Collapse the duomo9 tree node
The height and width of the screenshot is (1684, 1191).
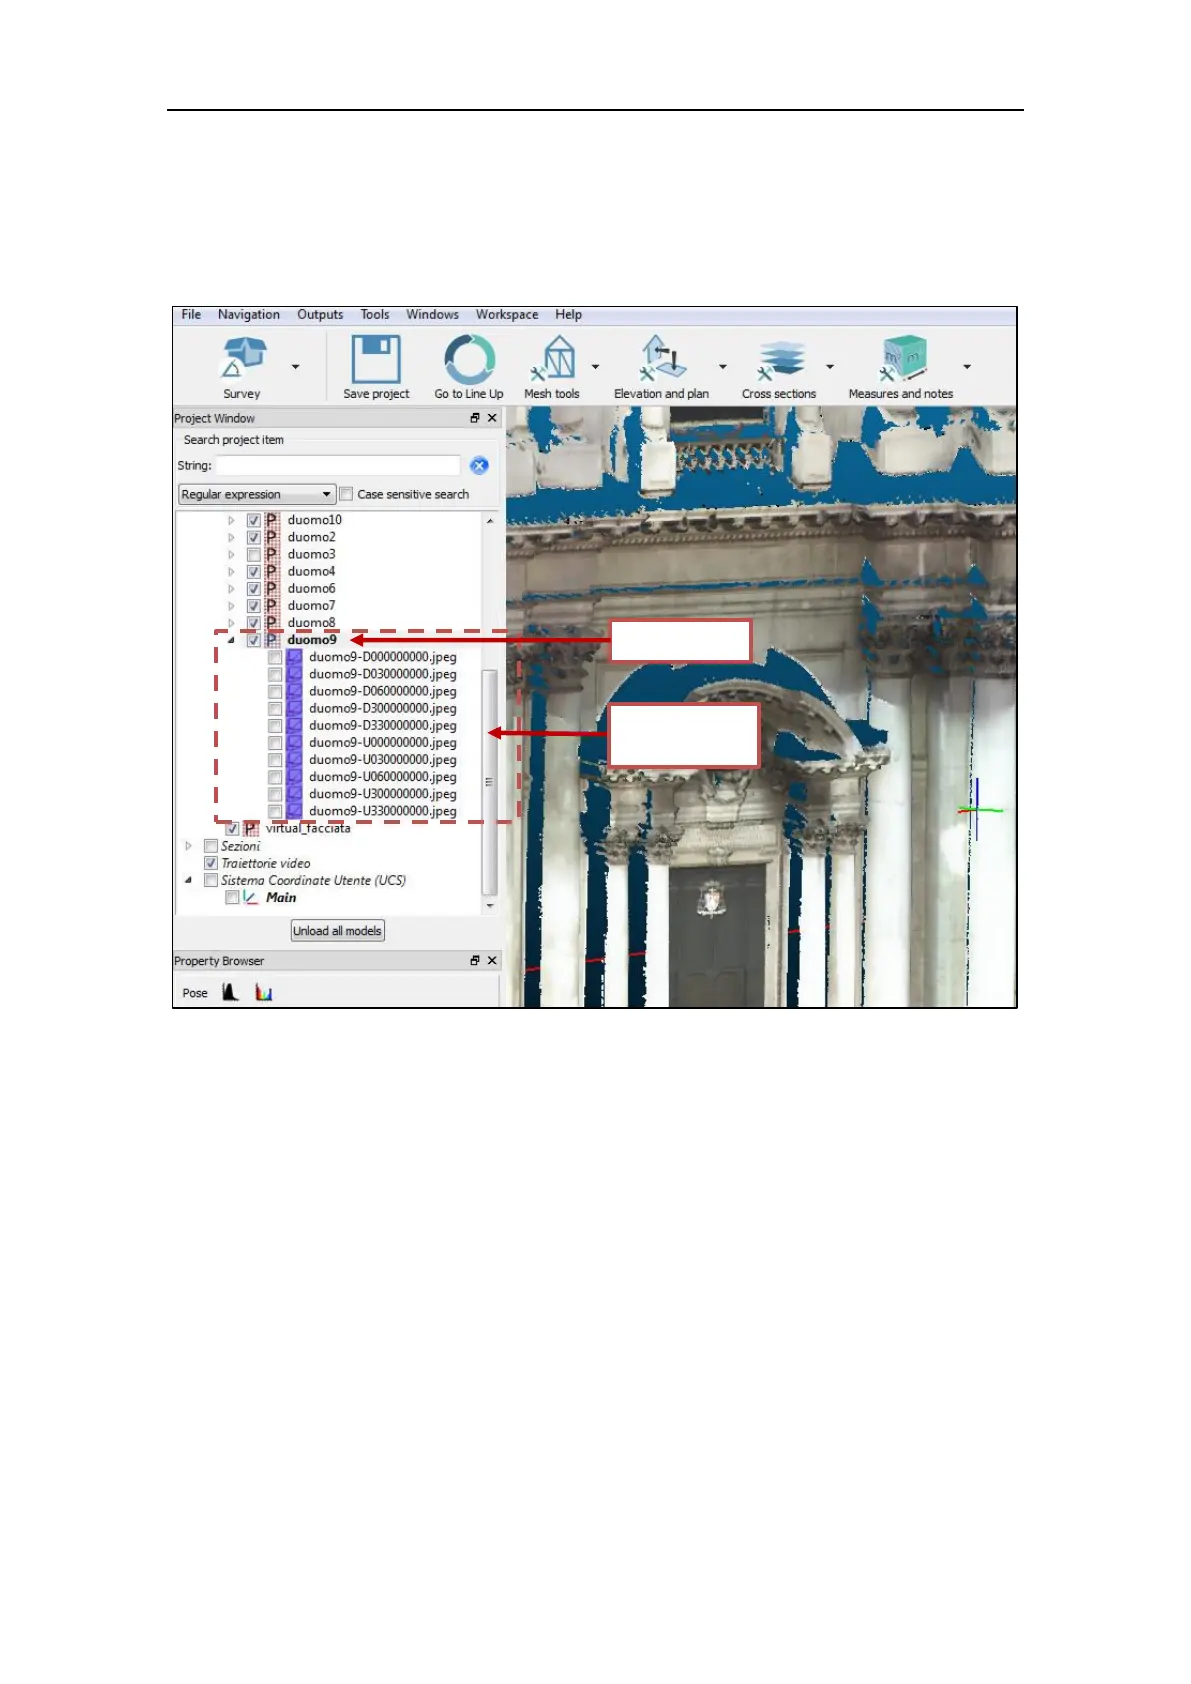(x=231, y=640)
